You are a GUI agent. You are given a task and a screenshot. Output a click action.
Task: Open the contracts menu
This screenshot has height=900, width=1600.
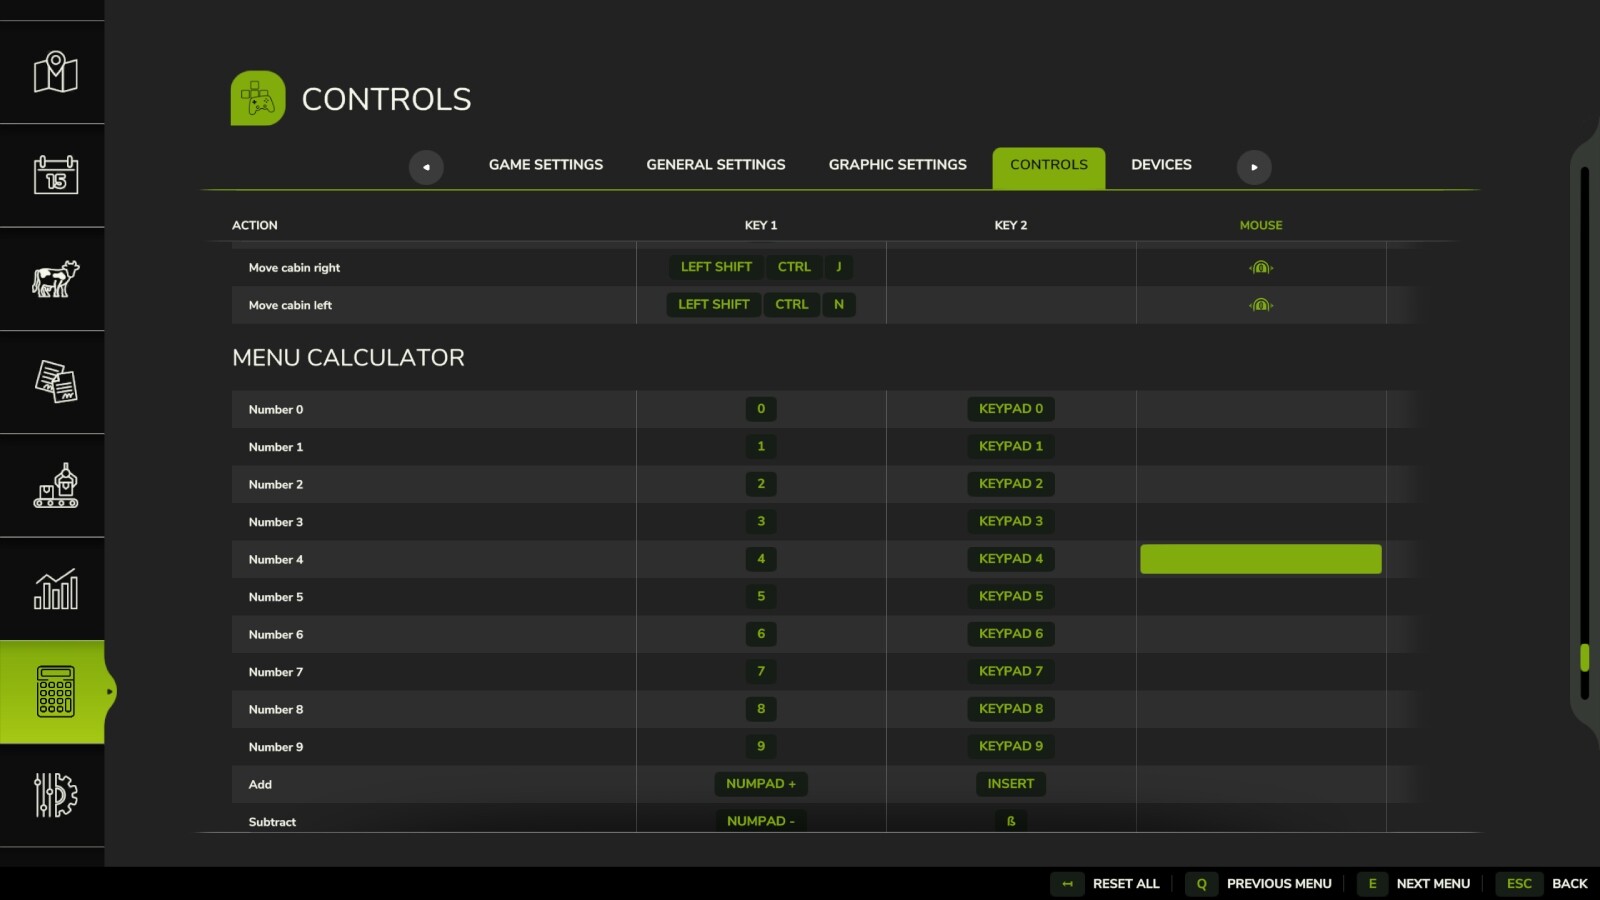53,383
